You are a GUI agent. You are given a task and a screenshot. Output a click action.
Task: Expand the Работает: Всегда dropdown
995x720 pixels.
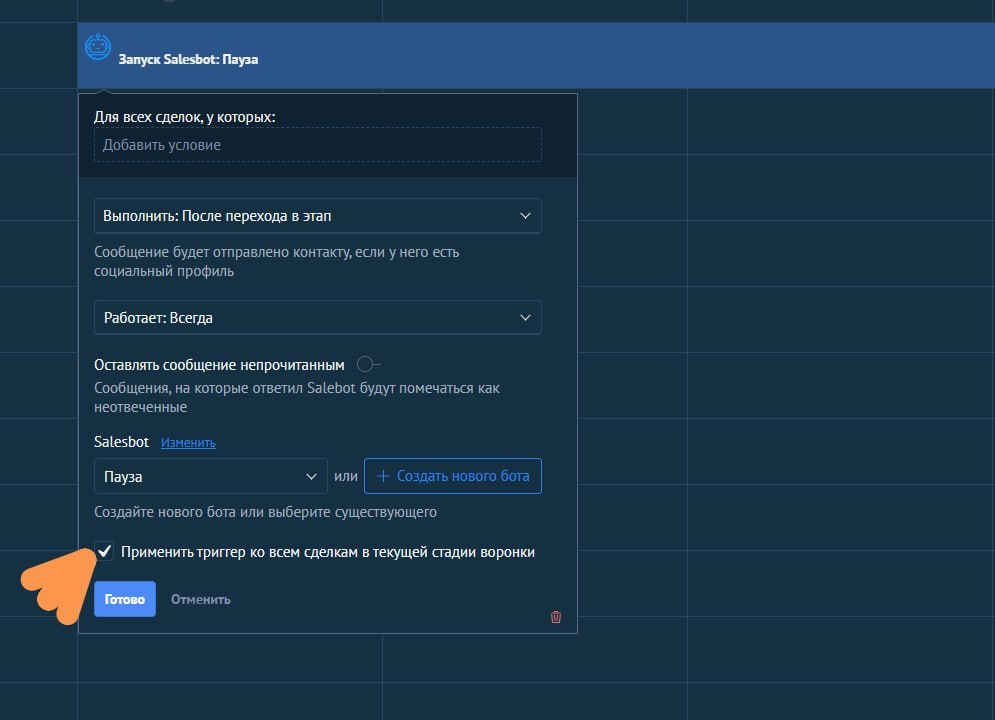click(x=318, y=317)
